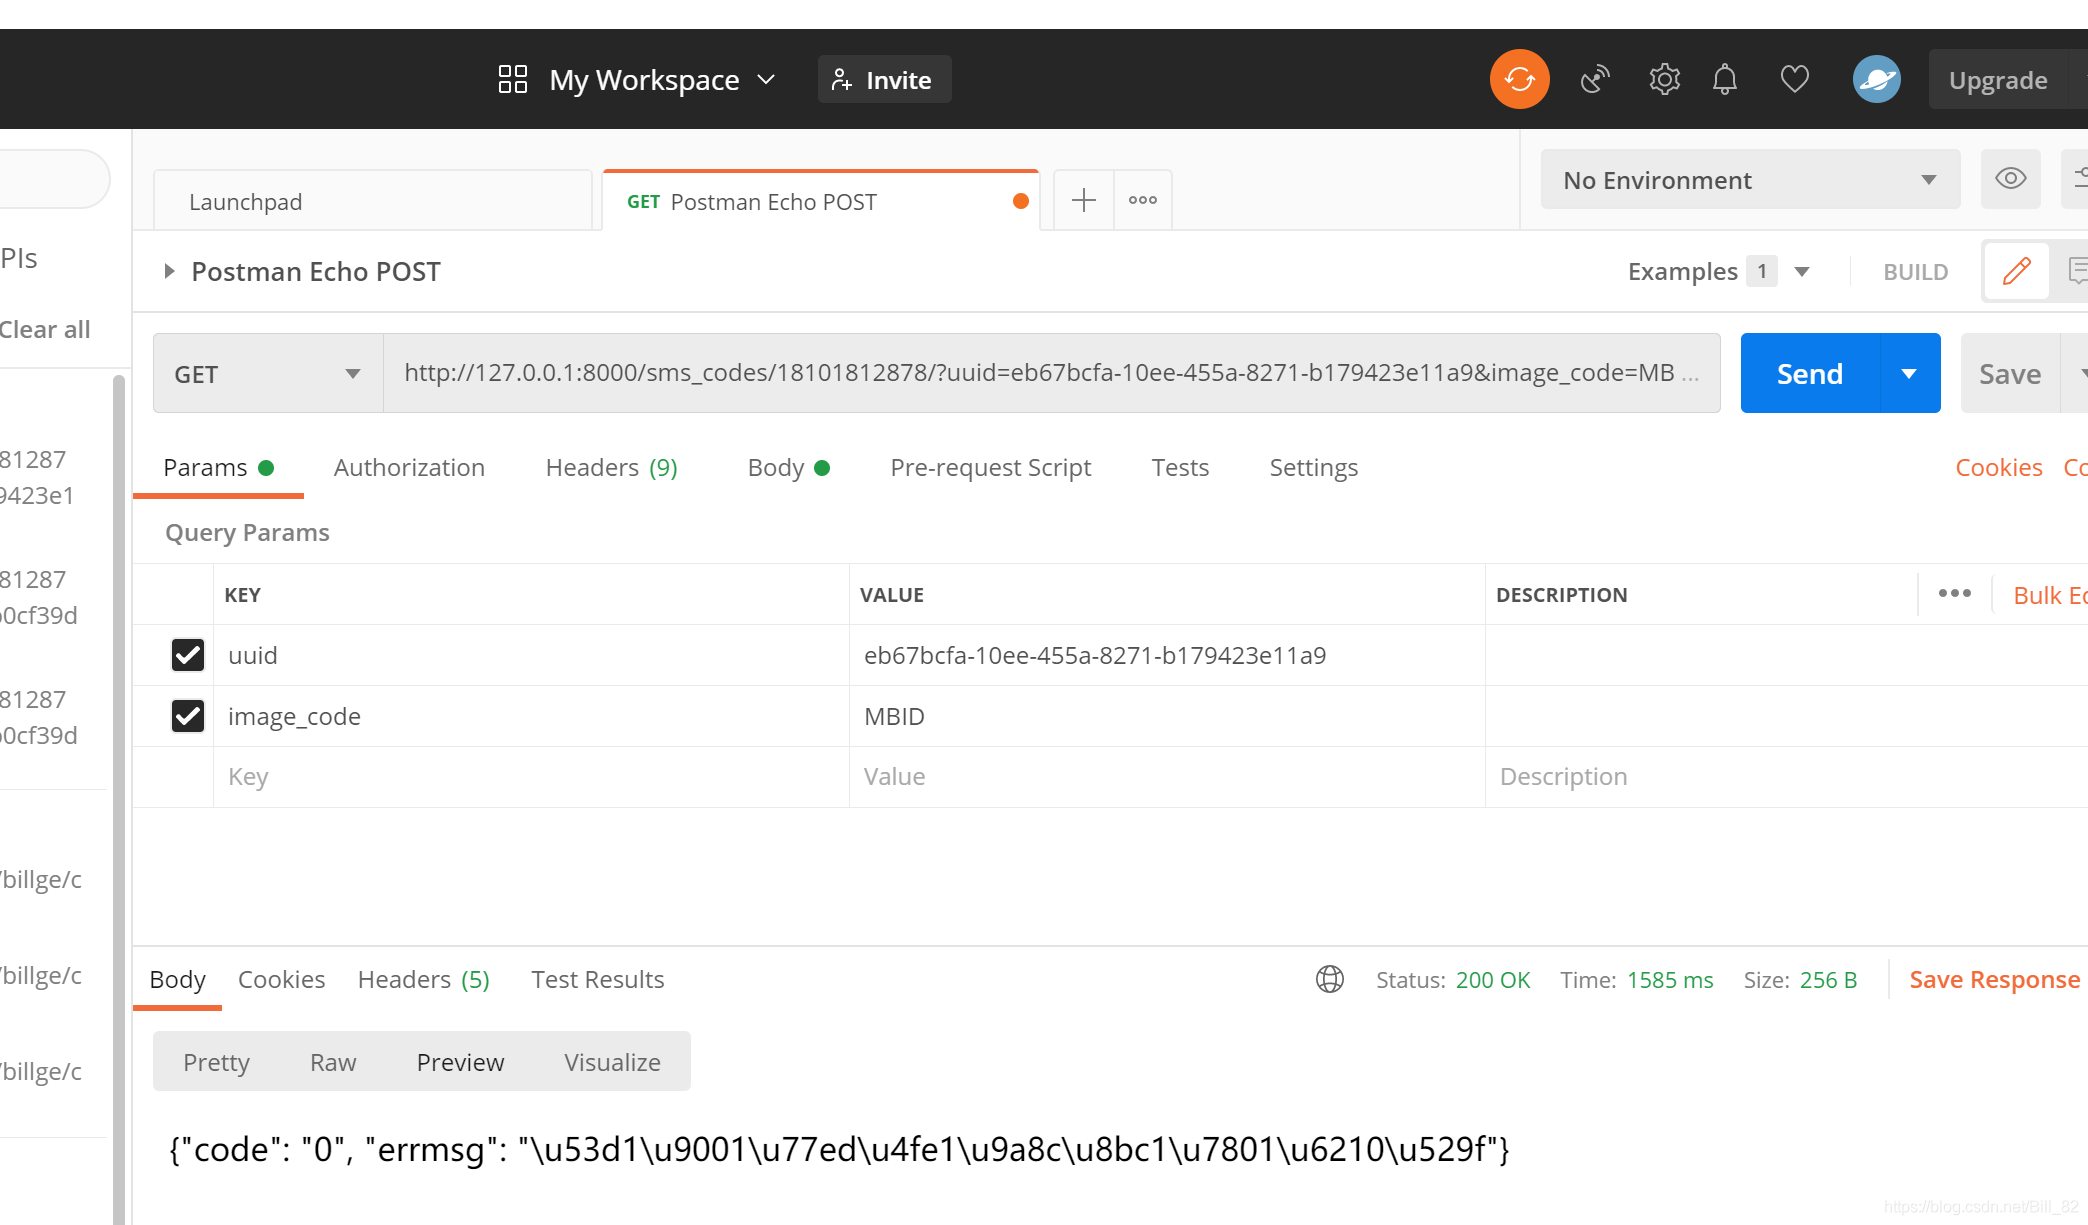Click the heart icon

(1795, 79)
